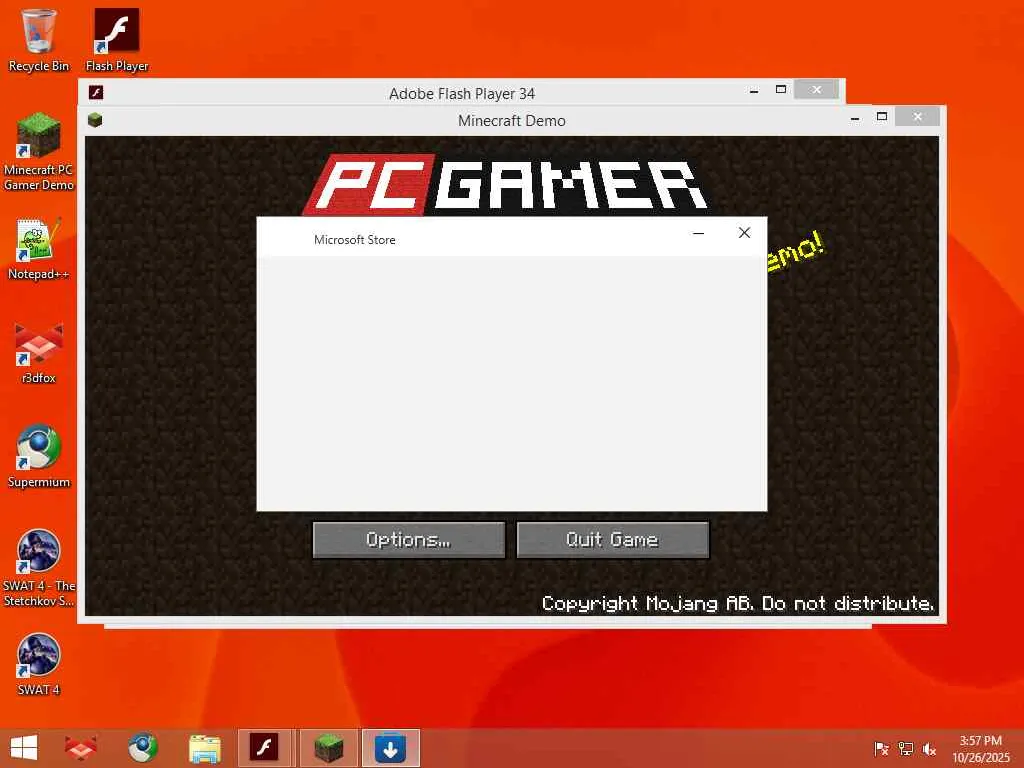Click the Minecraft Demo title bar grass icon
Screen dimensions: 1024x768
[x=95, y=120]
